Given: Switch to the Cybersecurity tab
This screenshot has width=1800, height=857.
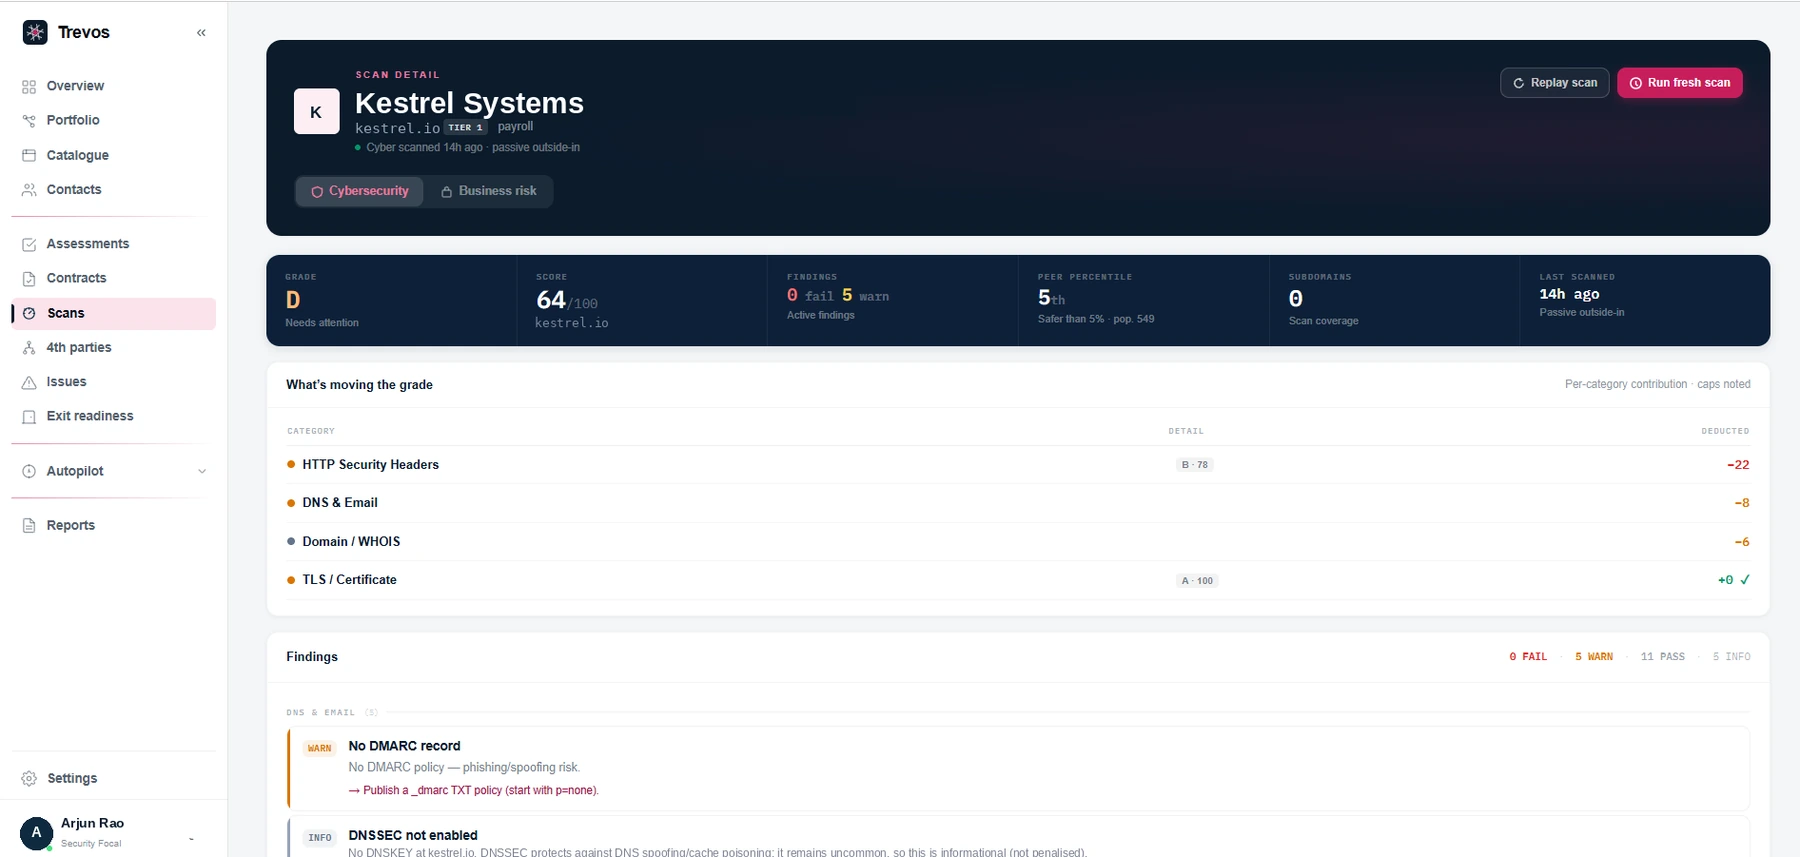Looking at the screenshot, I should [360, 191].
